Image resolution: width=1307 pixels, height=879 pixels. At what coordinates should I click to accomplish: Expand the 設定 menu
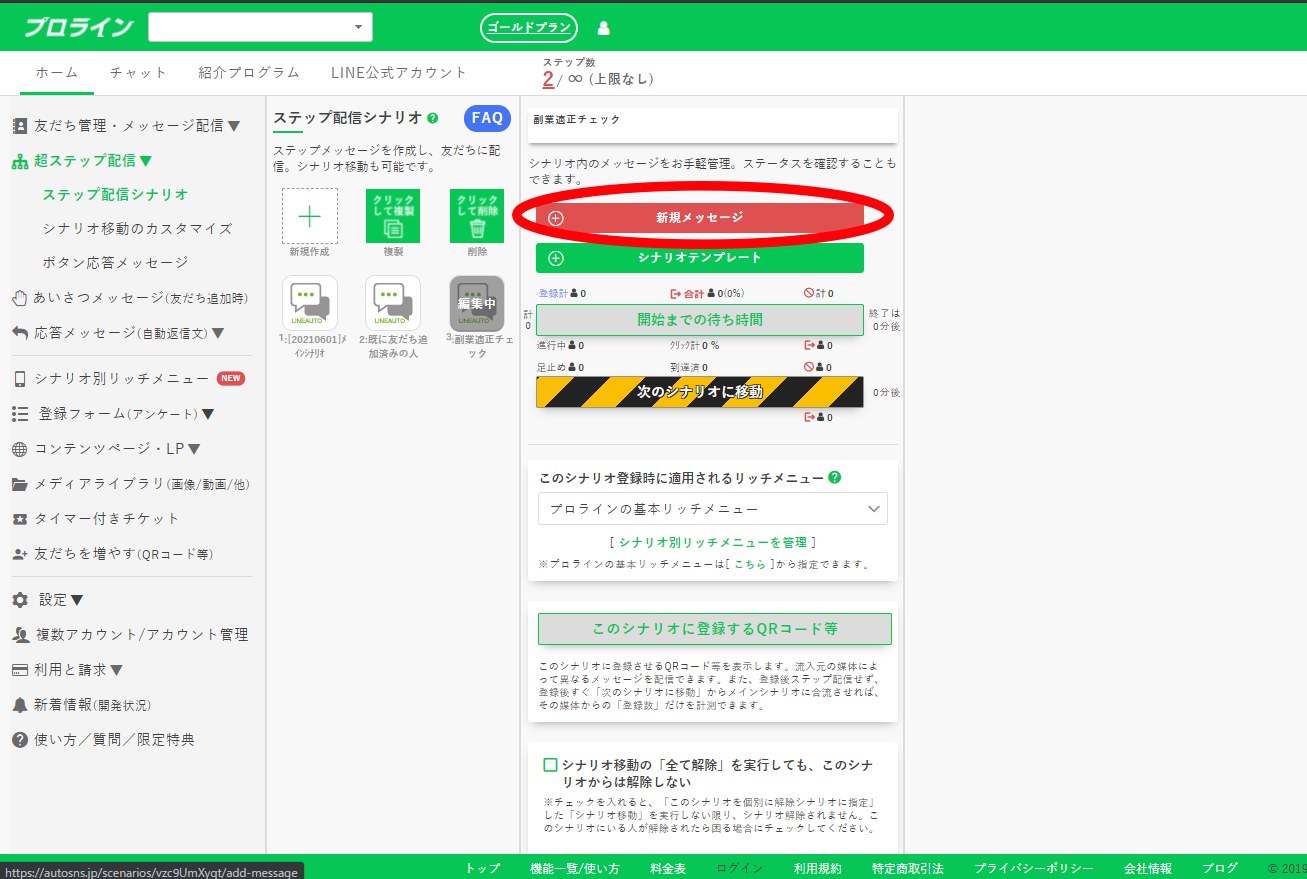point(61,600)
